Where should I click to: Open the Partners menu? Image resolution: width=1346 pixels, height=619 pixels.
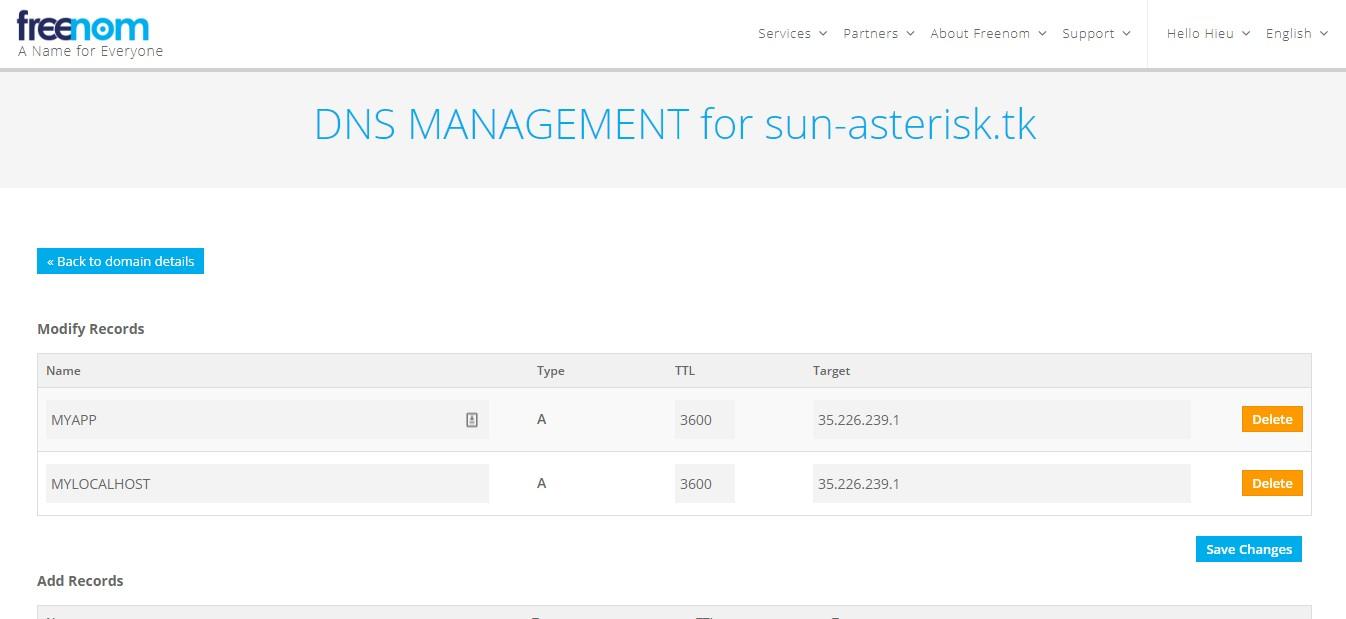[x=878, y=33]
